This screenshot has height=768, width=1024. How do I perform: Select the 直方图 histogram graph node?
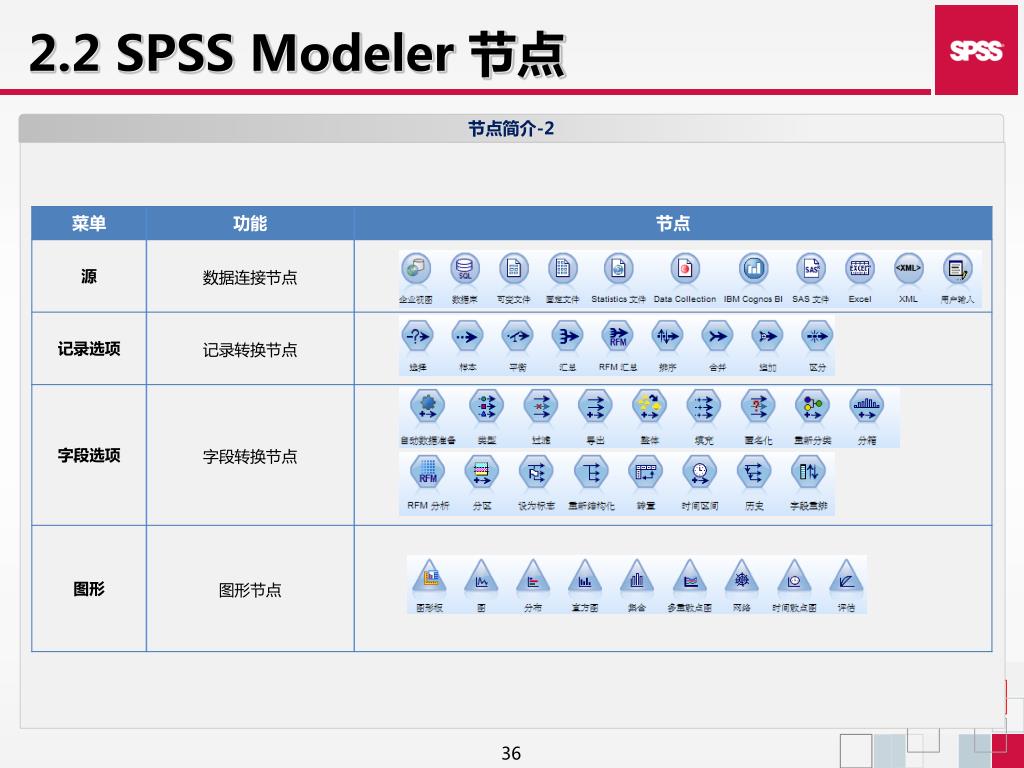coord(585,577)
